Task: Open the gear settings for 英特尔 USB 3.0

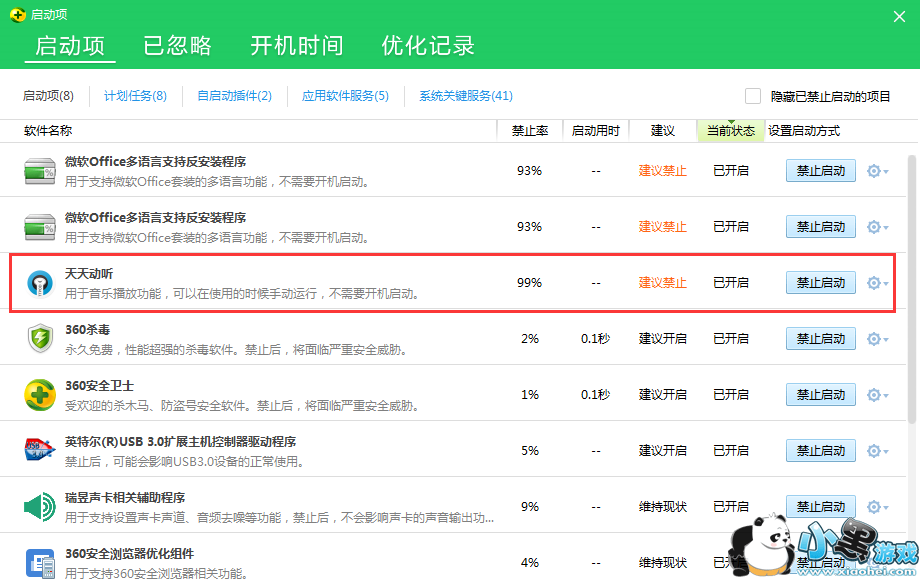Action: [x=876, y=451]
